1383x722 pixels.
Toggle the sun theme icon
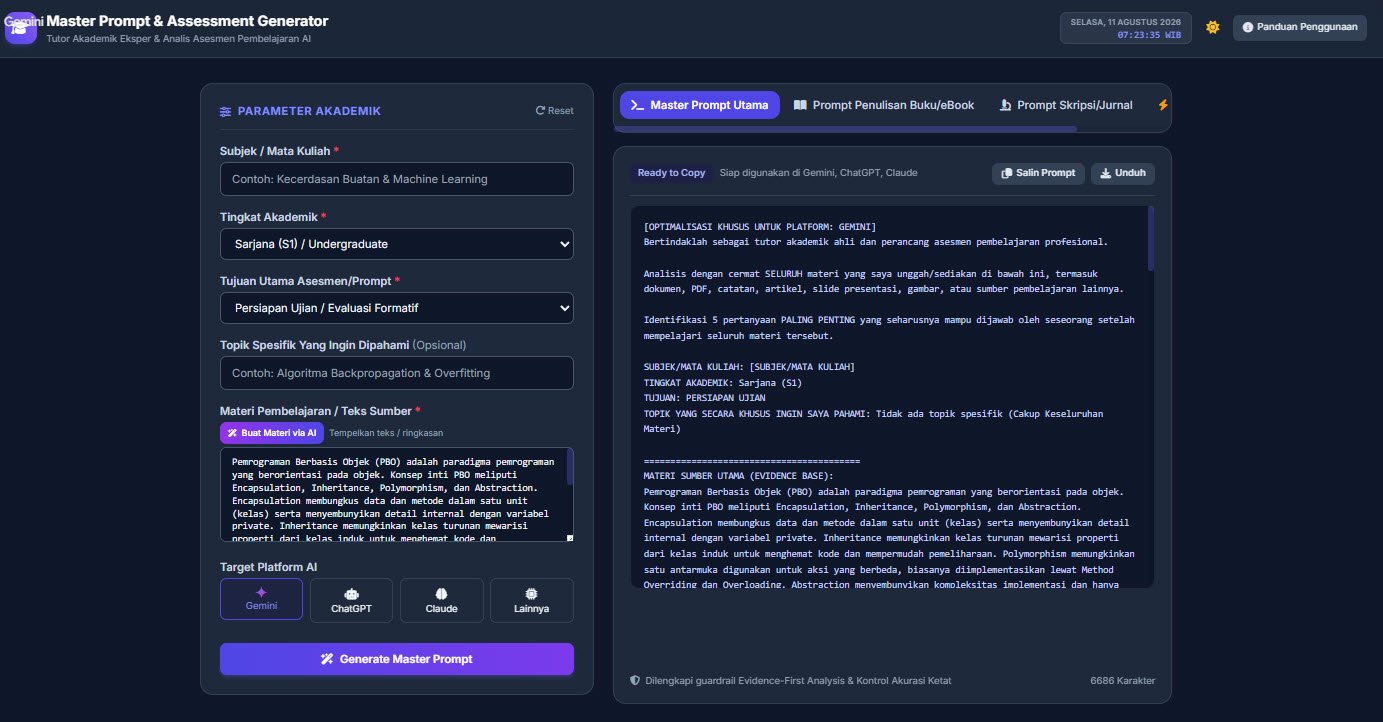(1213, 27)
